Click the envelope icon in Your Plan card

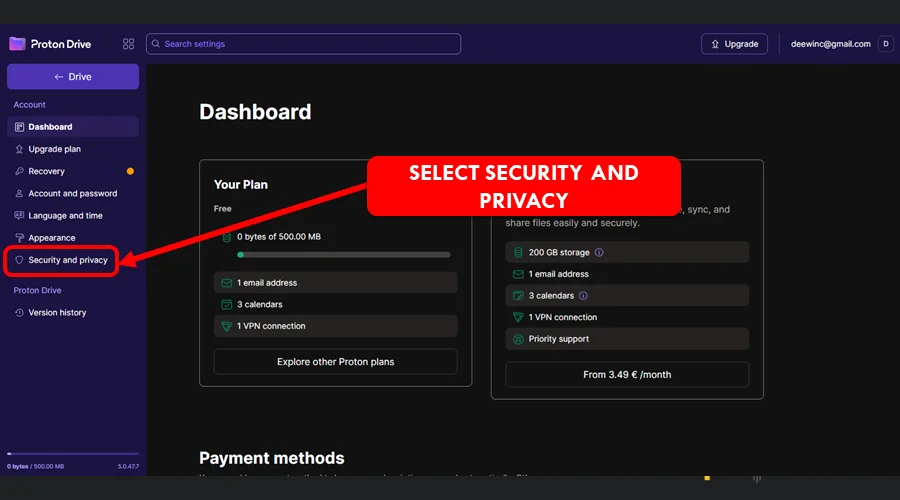coord(227,283)
